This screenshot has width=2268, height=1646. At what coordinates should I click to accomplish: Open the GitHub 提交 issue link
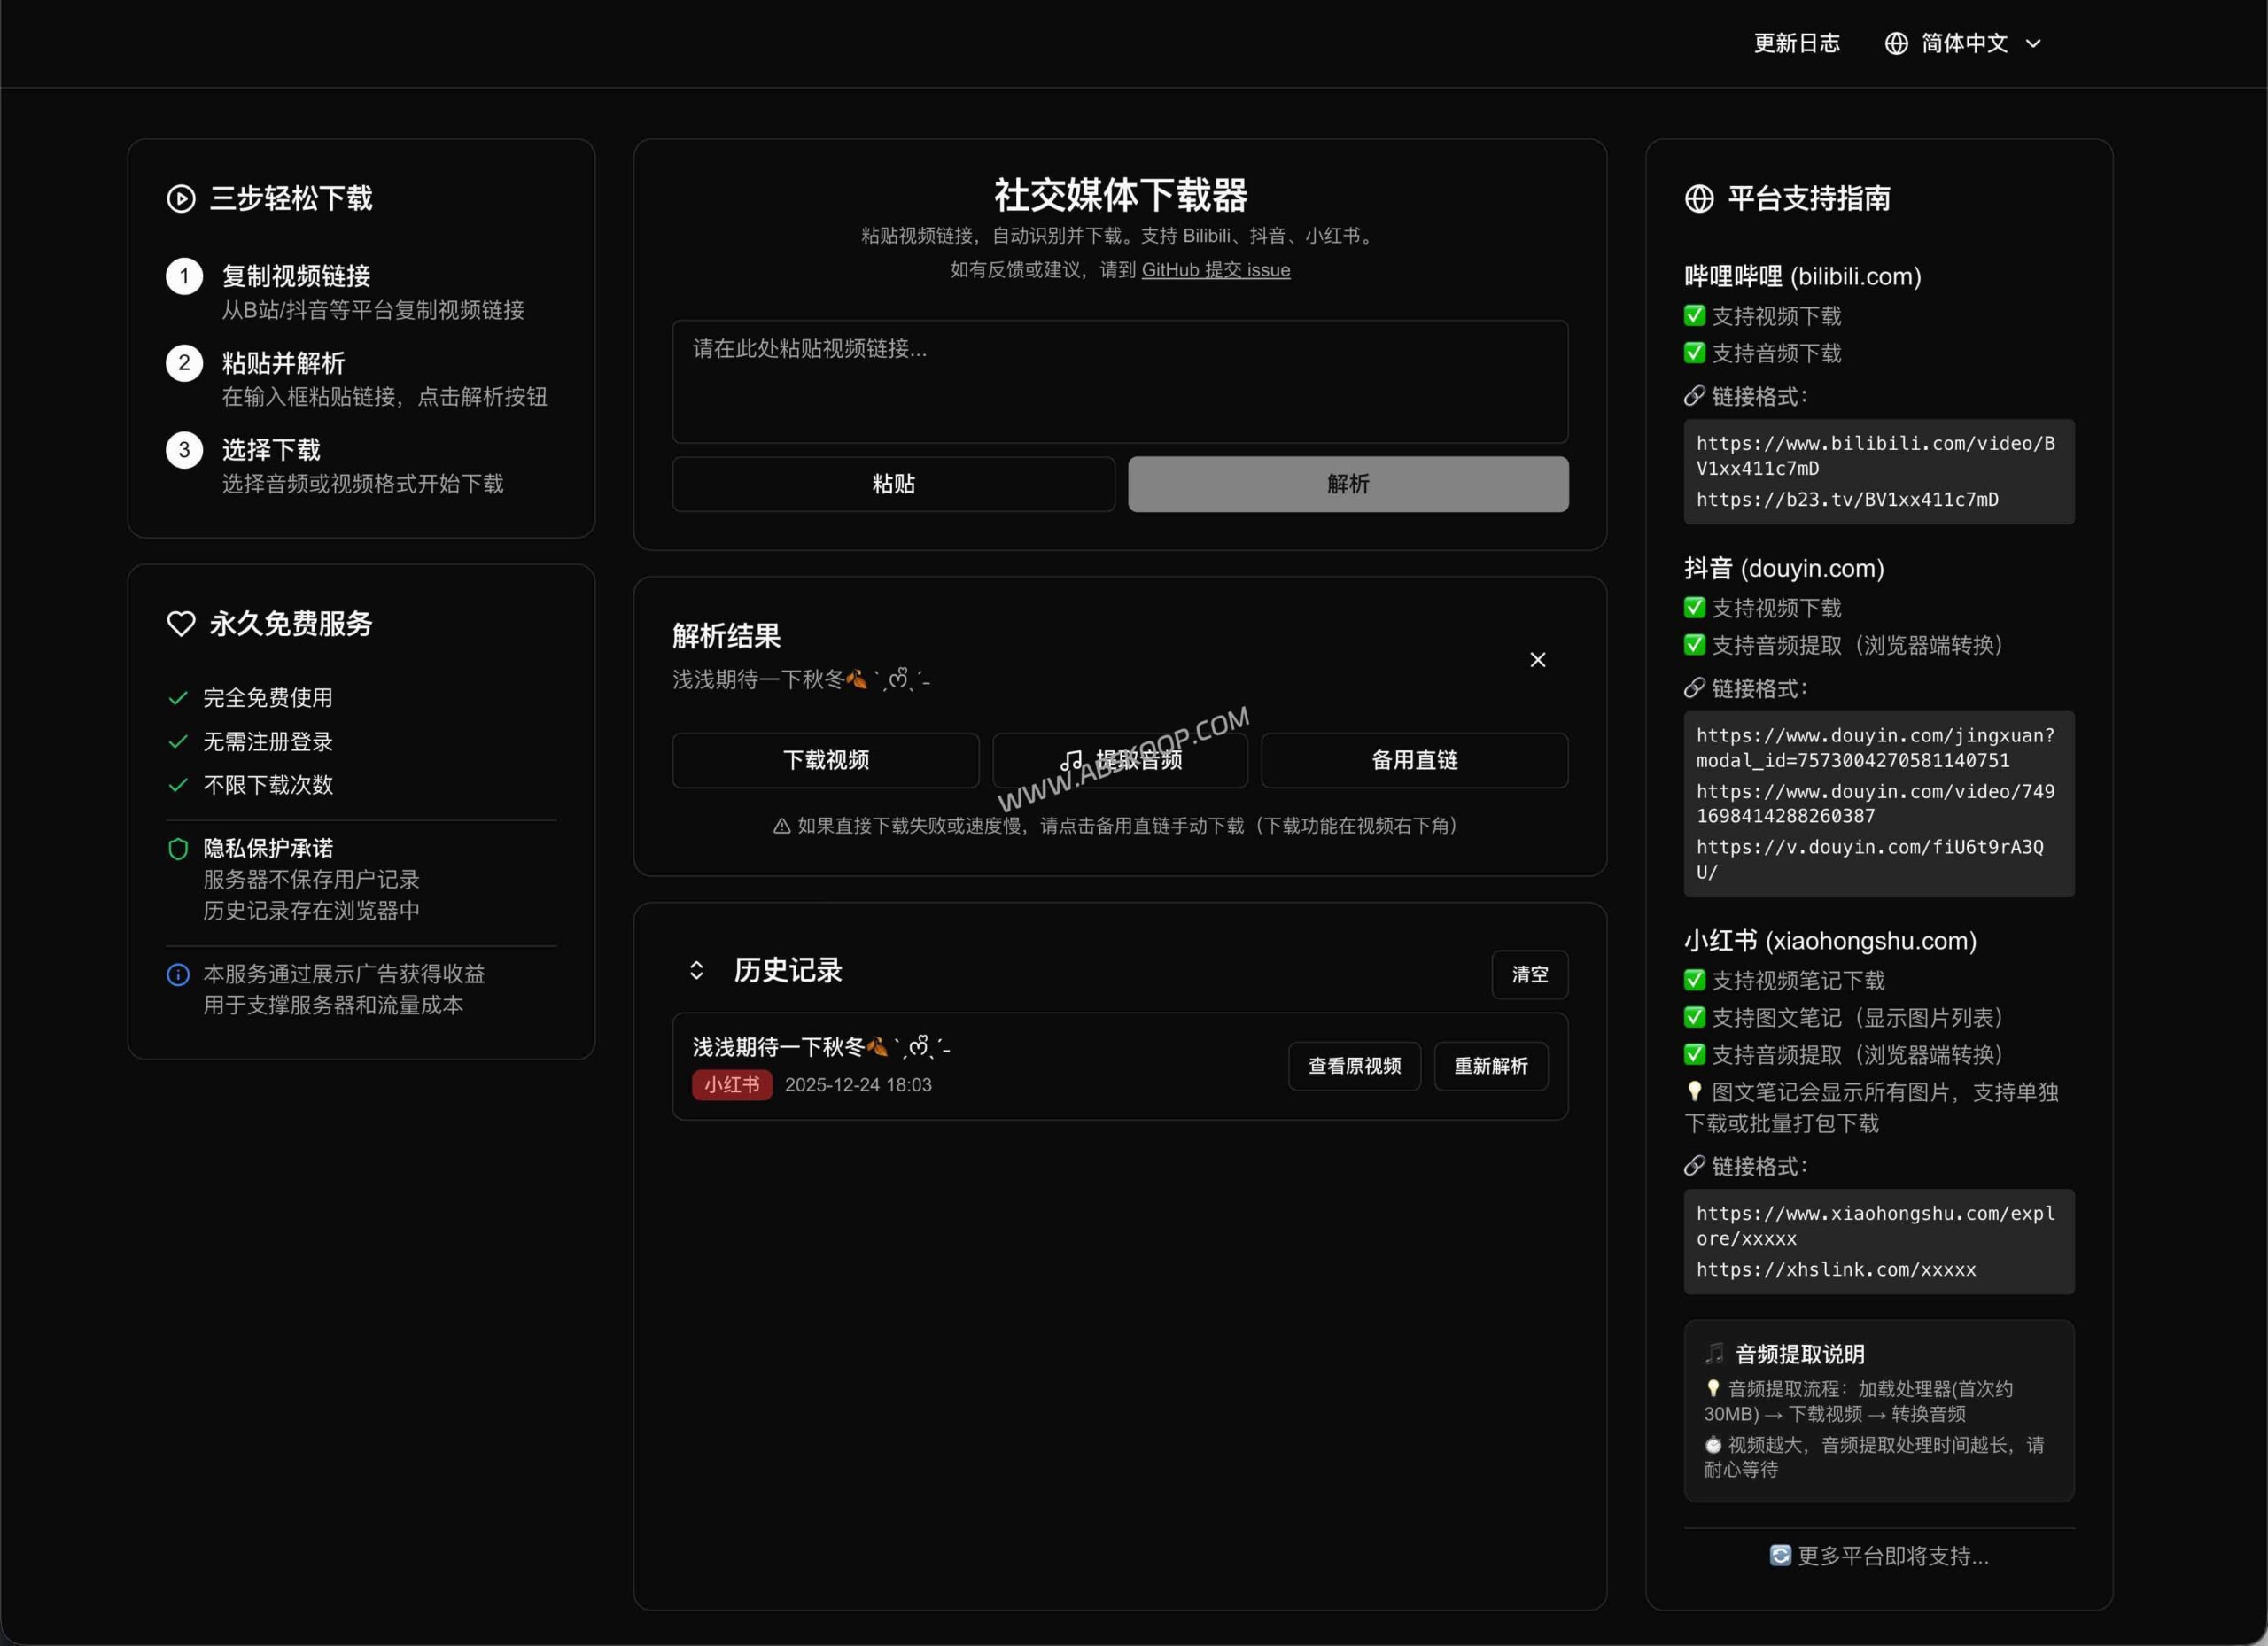tap(1216, 269)
